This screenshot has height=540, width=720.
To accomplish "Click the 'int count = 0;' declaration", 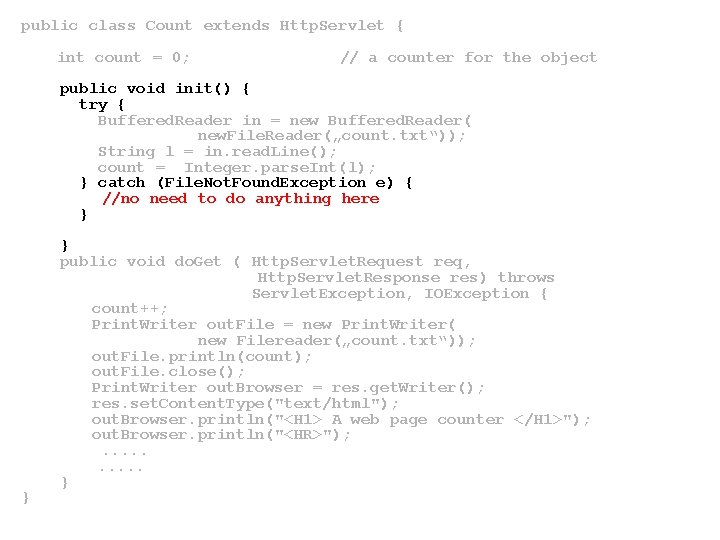I will [123, 57].
